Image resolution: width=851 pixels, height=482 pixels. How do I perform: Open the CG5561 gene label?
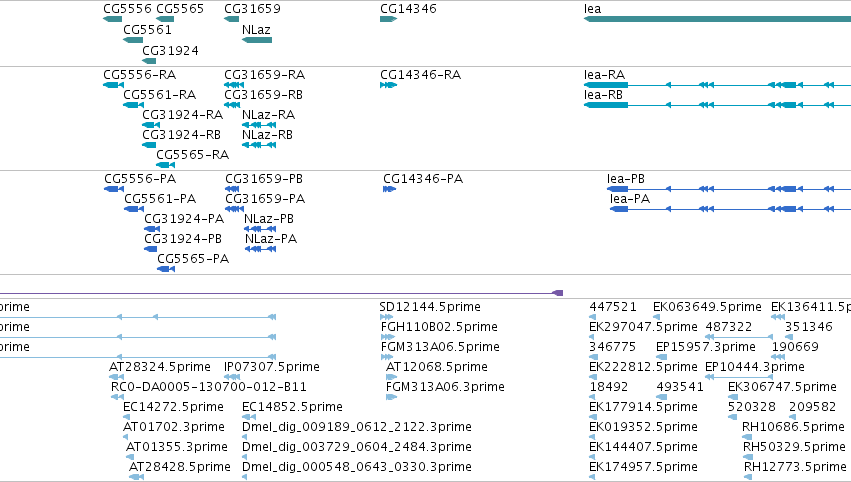[x=147, y=29]
